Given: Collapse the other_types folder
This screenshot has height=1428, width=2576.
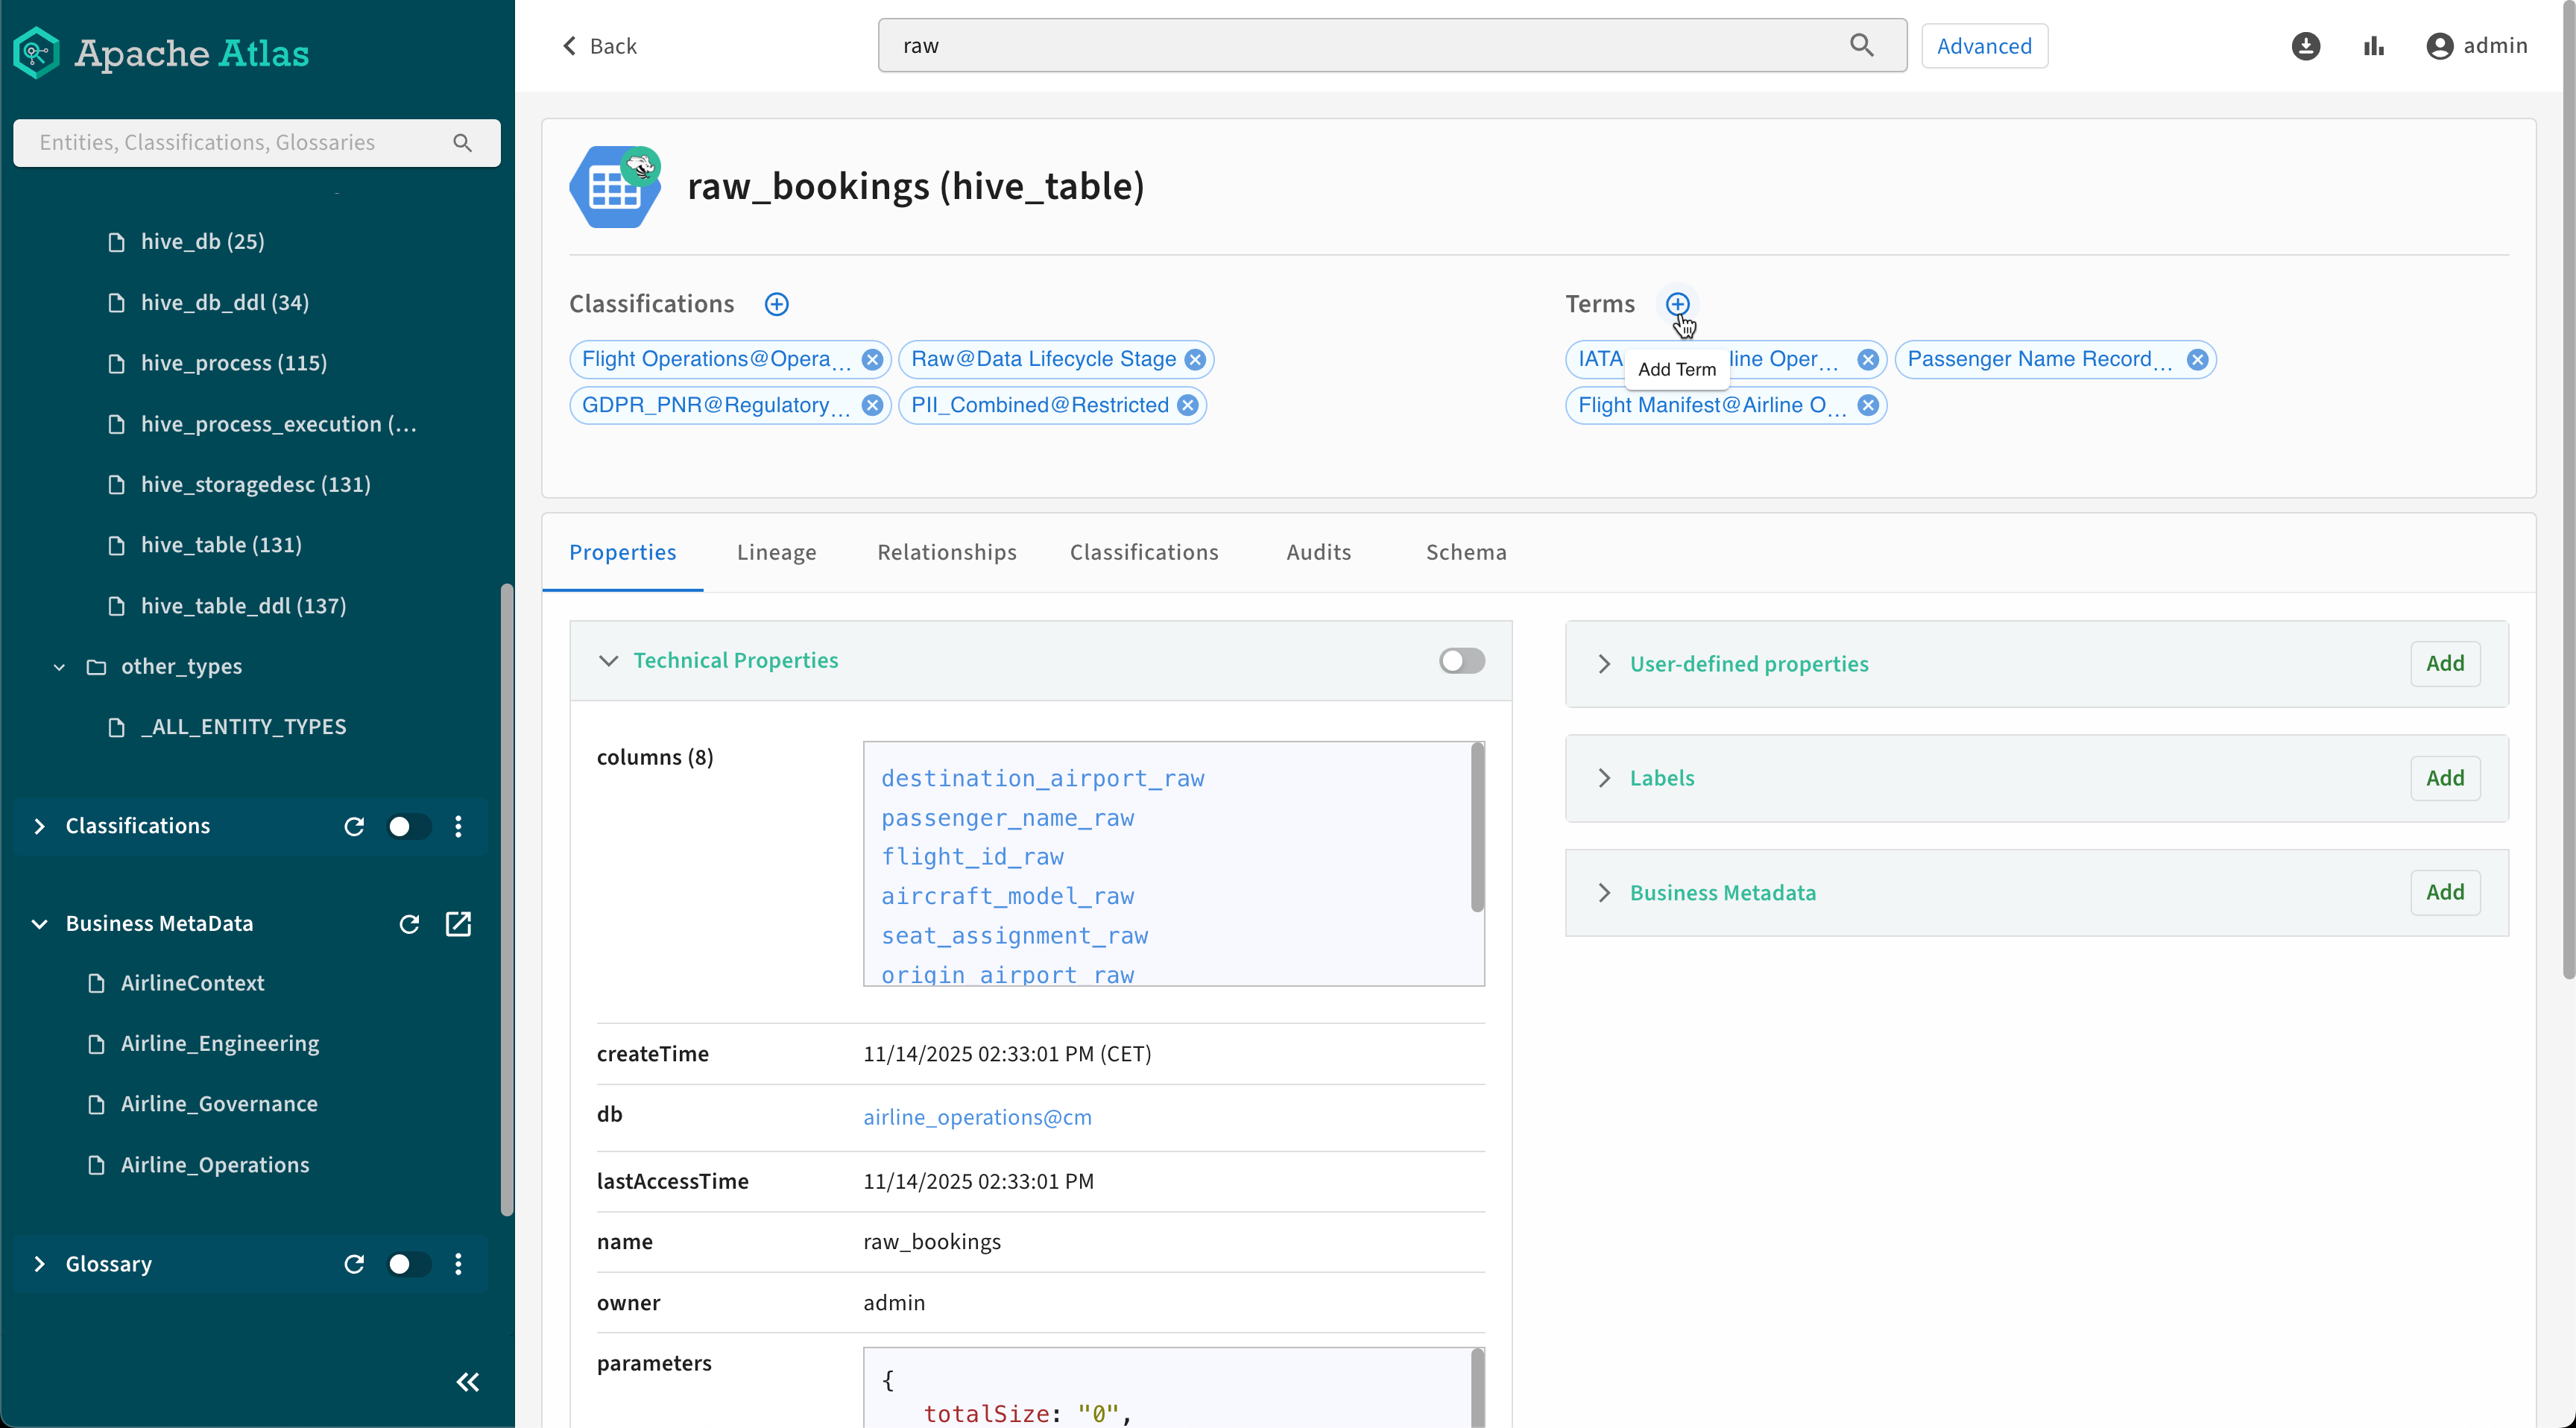Looking at the screenshot, I should [x=59, y=667].
